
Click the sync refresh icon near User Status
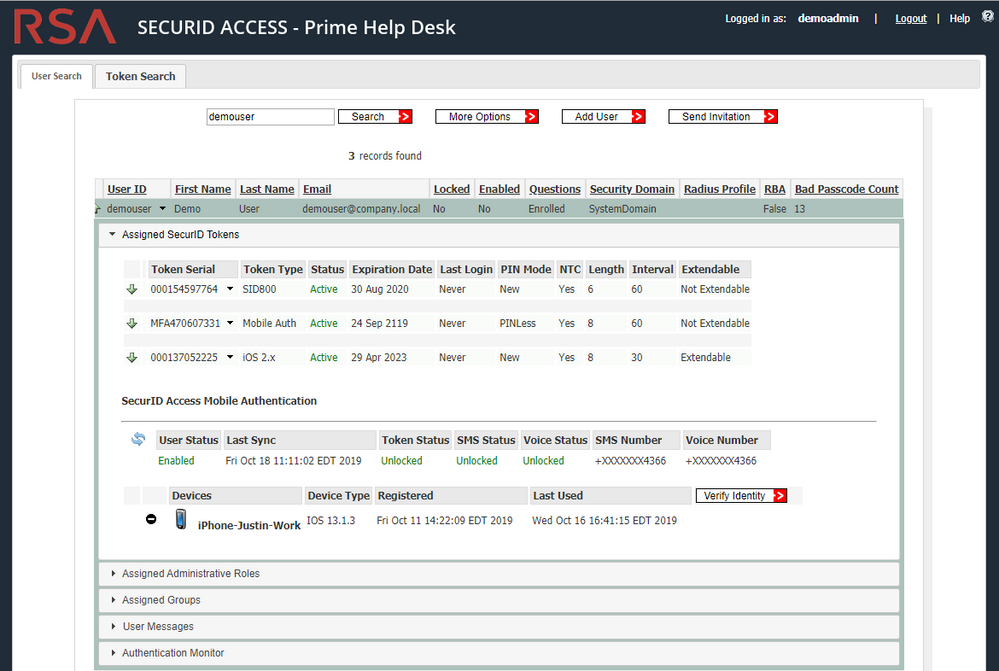pyautogui.click(x=138, y=440)
